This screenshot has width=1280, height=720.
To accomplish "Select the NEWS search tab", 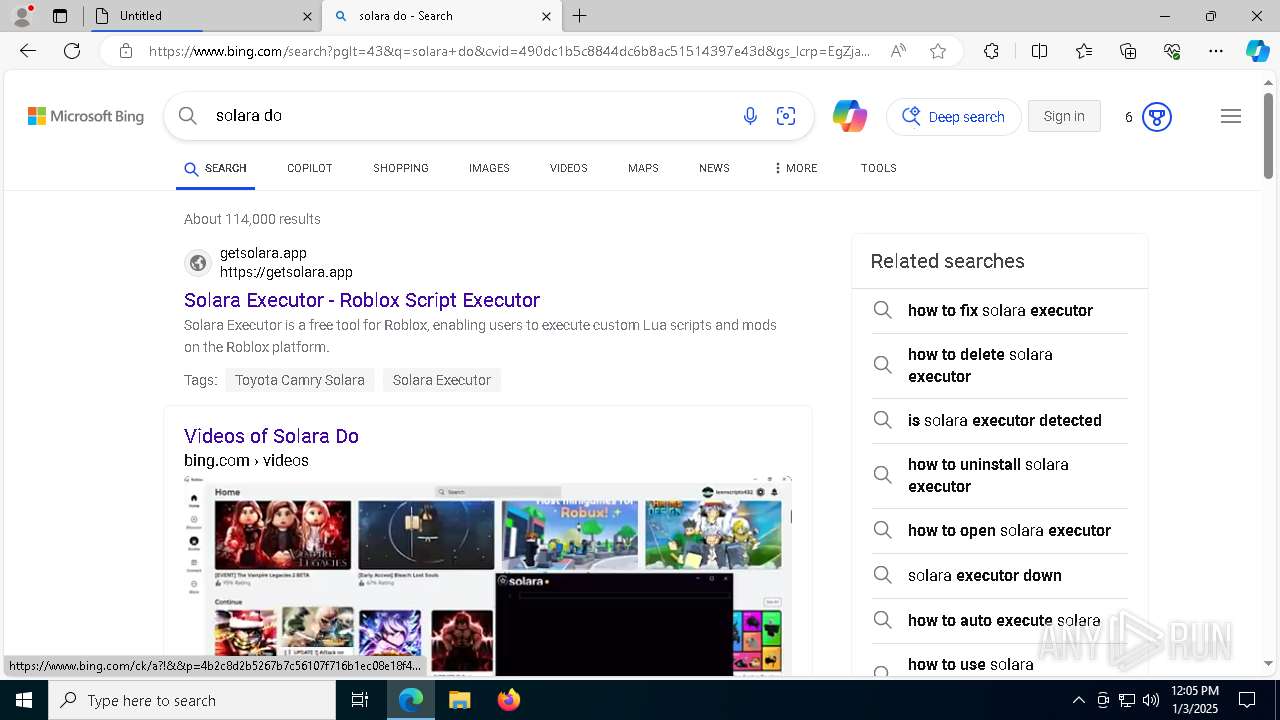I will pos(714,168).
